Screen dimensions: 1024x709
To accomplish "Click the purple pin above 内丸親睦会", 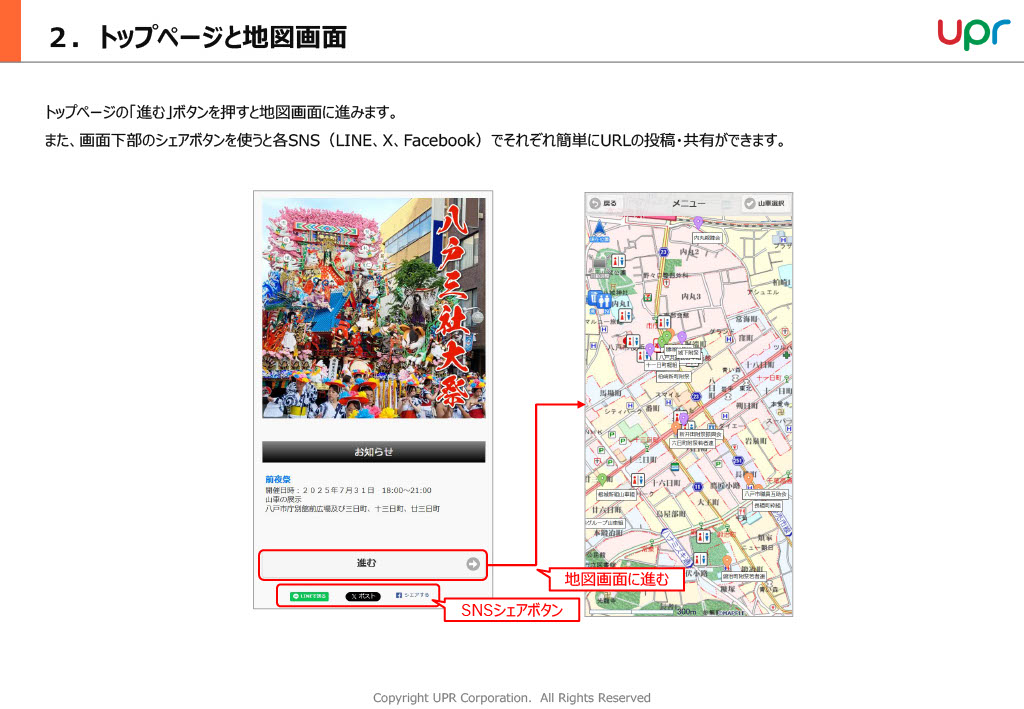I will pyautogui.click(x=698, y=222).
